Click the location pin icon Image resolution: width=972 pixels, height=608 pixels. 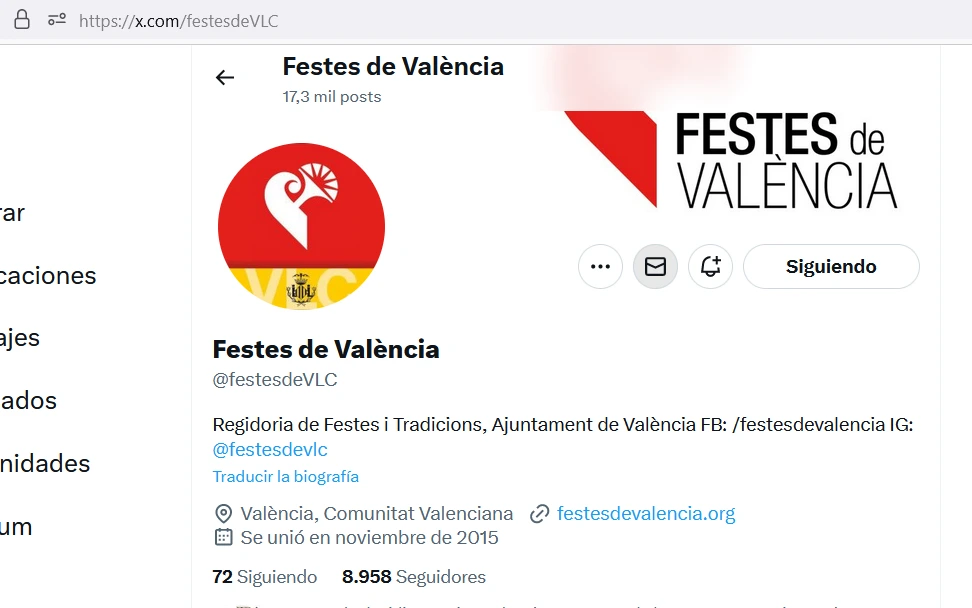coord(223,514)
